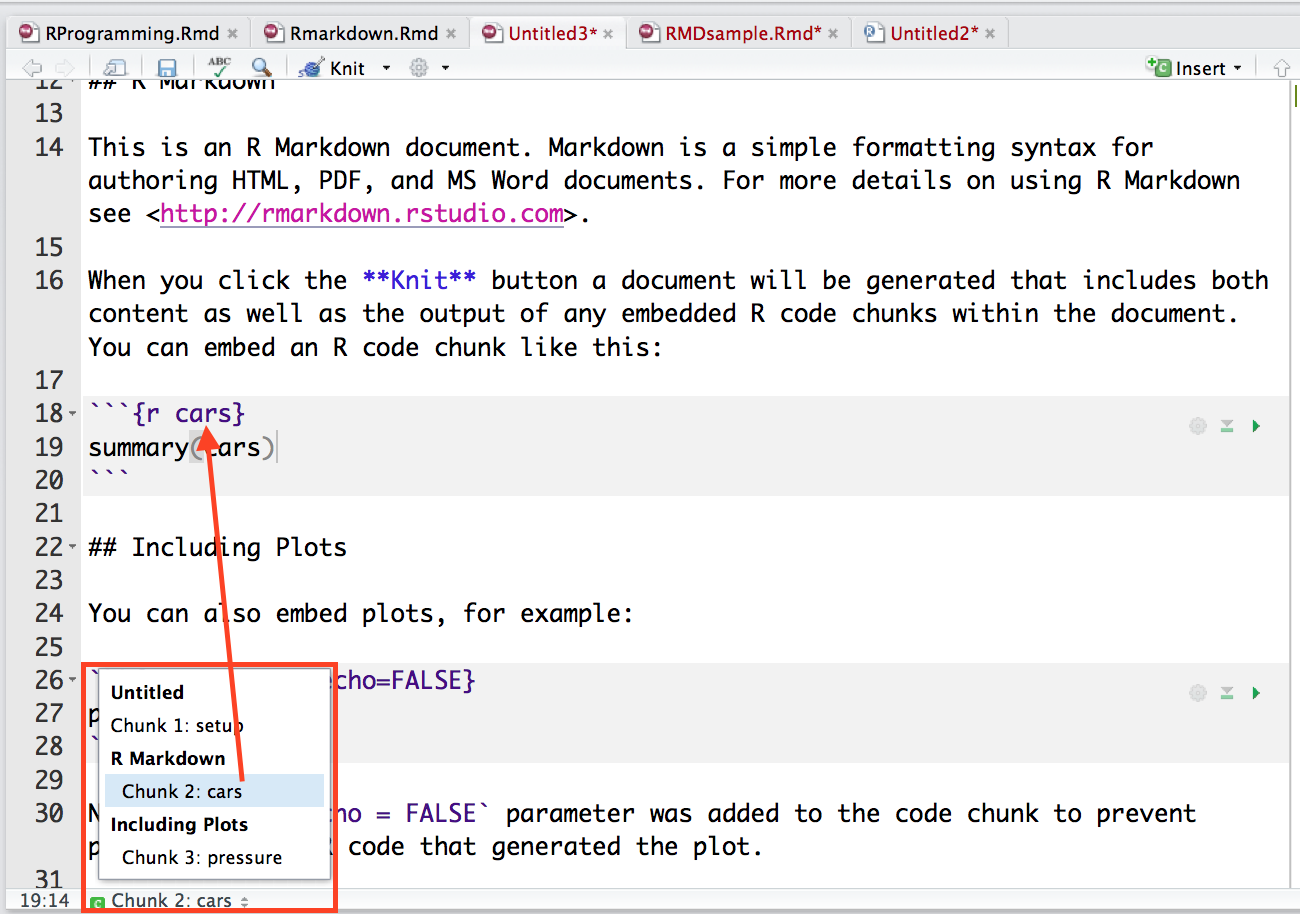Screen dimensions: 1300x914
Task: Select Chunk 3: pressure in popup
Action: coord(202,857)
